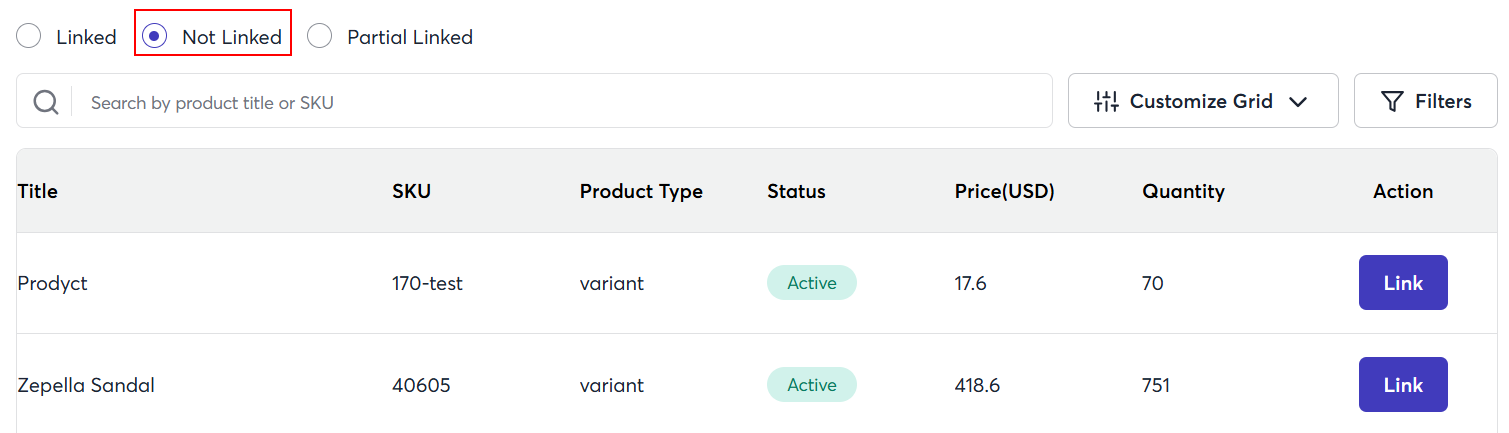The width and height of the screenshot is (1509, 433).
Task: Click the SKU column header
Action: (411, 191)
